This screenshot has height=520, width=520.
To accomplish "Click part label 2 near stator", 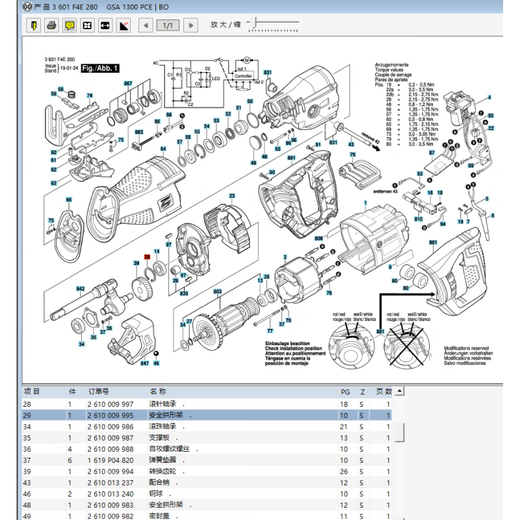I will [285, 257].
